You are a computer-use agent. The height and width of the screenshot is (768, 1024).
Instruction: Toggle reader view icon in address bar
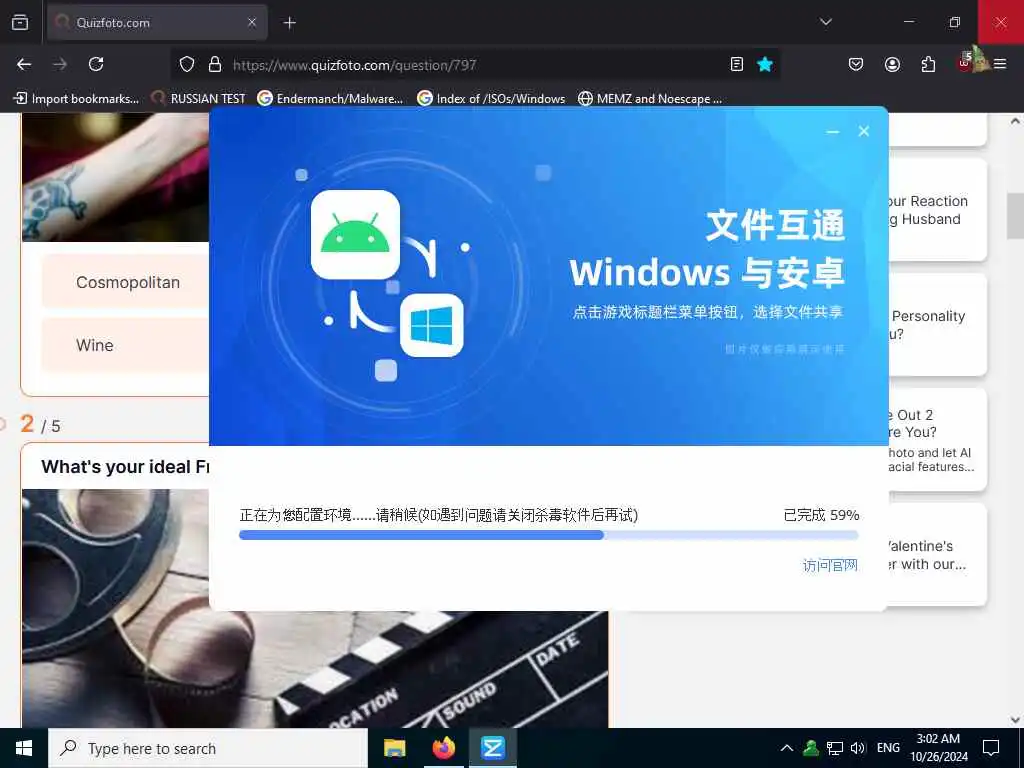click(x=737, y=64)
